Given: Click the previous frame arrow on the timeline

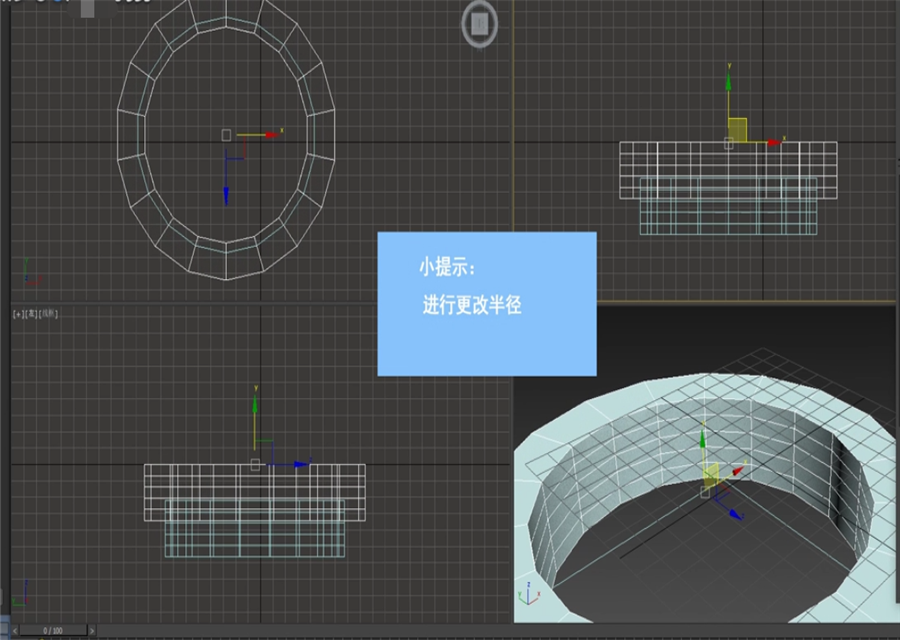Looking at the screenshot, I should tap(15, 631).
